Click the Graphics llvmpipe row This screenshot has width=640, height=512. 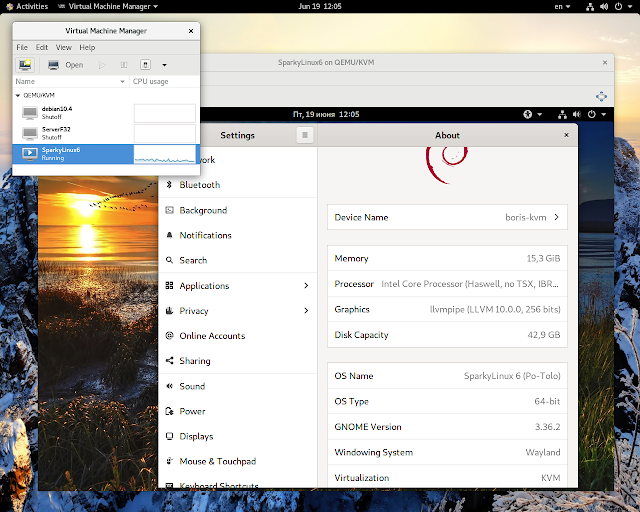[x=447, y=309]
